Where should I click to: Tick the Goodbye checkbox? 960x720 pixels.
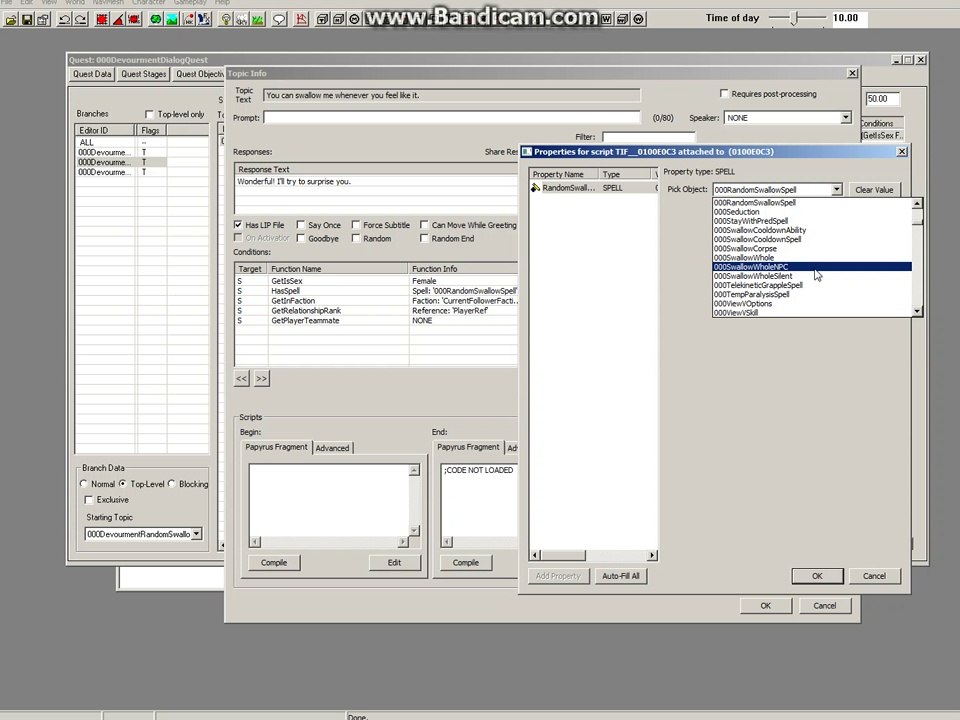301,238
